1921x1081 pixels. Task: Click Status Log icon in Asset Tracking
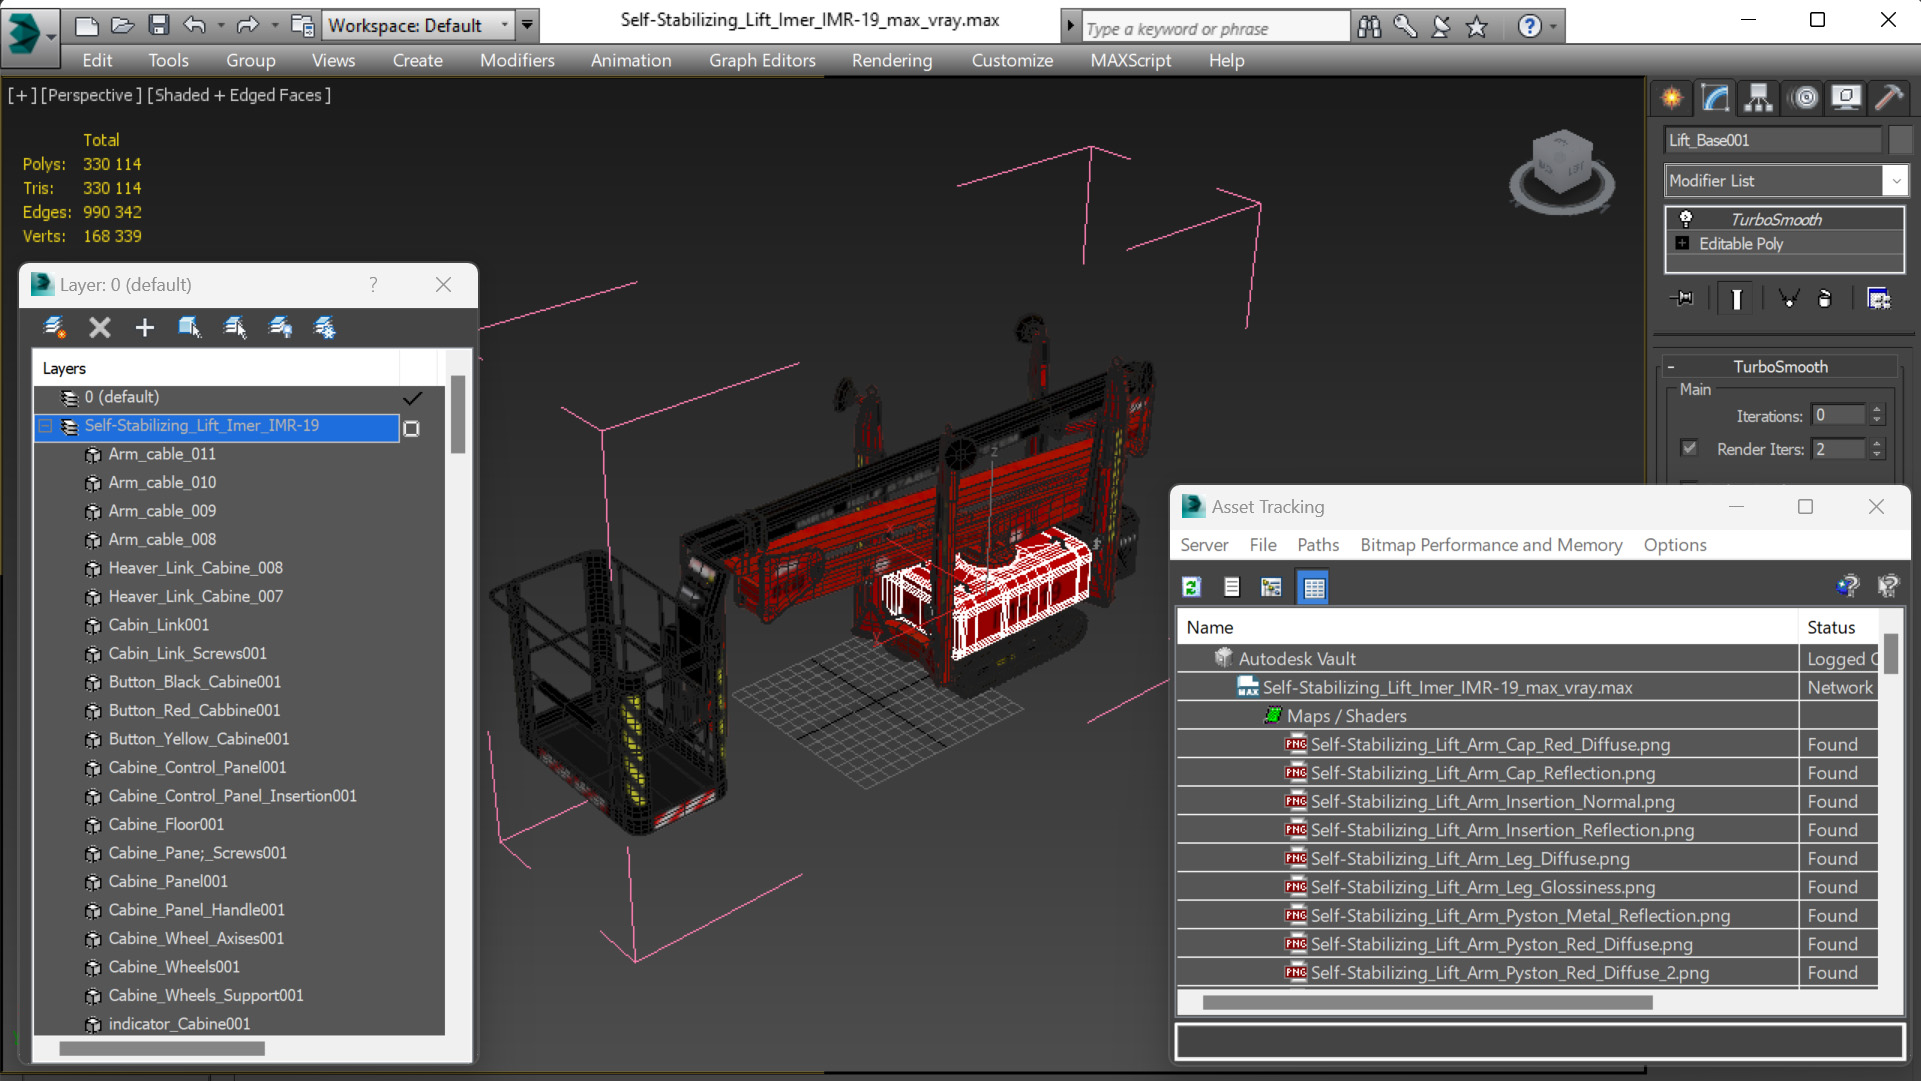coord(1232,587)
